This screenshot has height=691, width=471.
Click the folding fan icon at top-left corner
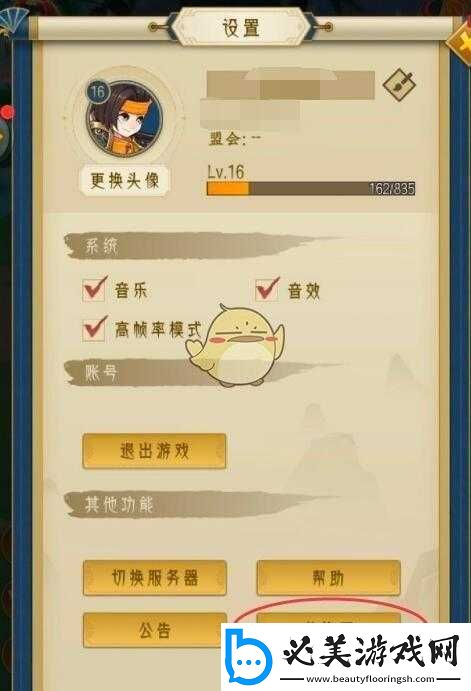13,20
